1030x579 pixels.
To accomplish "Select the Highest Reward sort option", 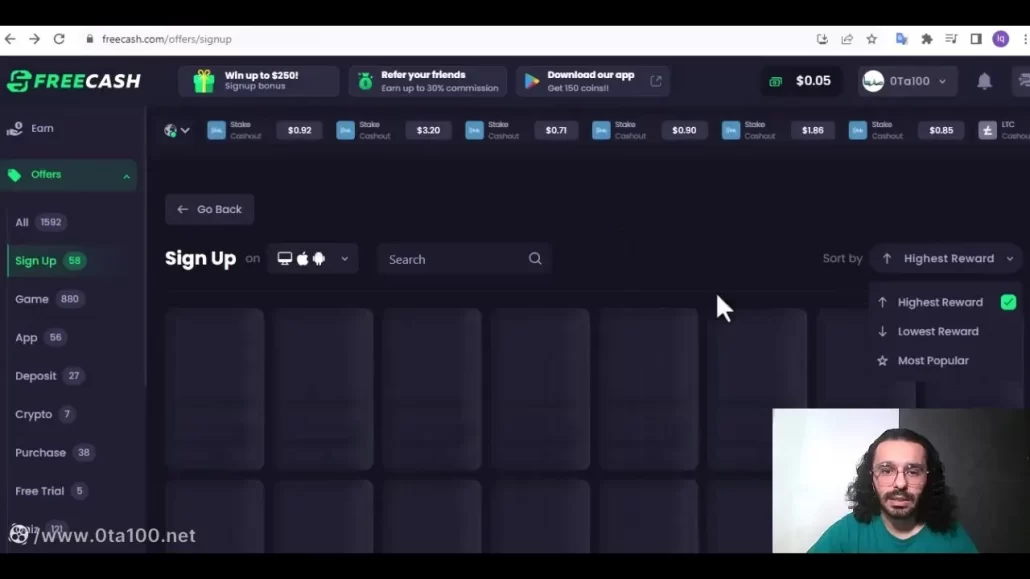I will click(940, 302).
